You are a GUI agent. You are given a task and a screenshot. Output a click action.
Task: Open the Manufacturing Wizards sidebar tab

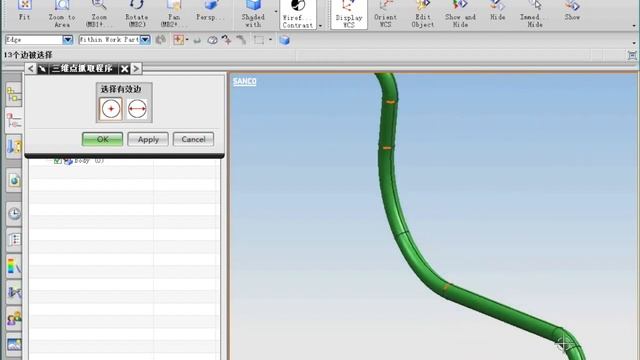tap(14, 292)
